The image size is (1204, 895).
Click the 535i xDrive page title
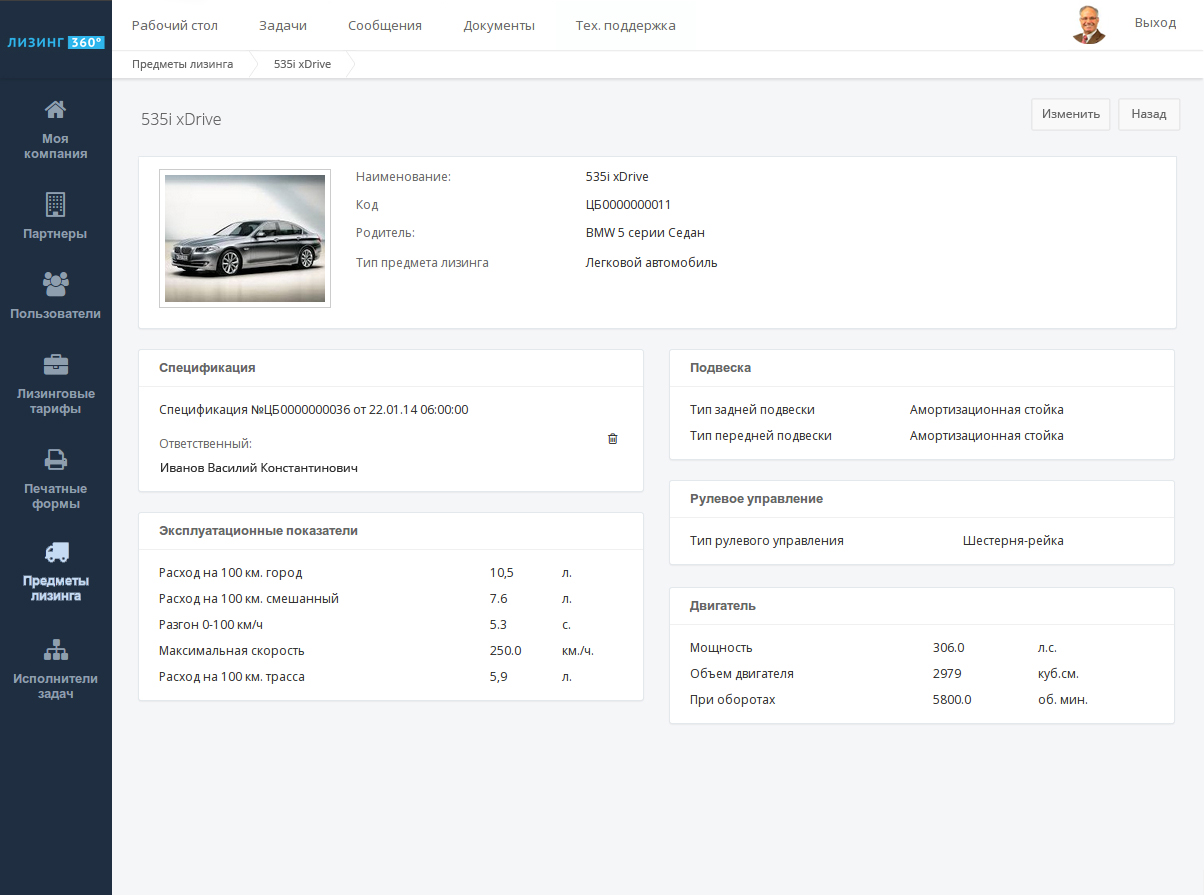(181, 119)
